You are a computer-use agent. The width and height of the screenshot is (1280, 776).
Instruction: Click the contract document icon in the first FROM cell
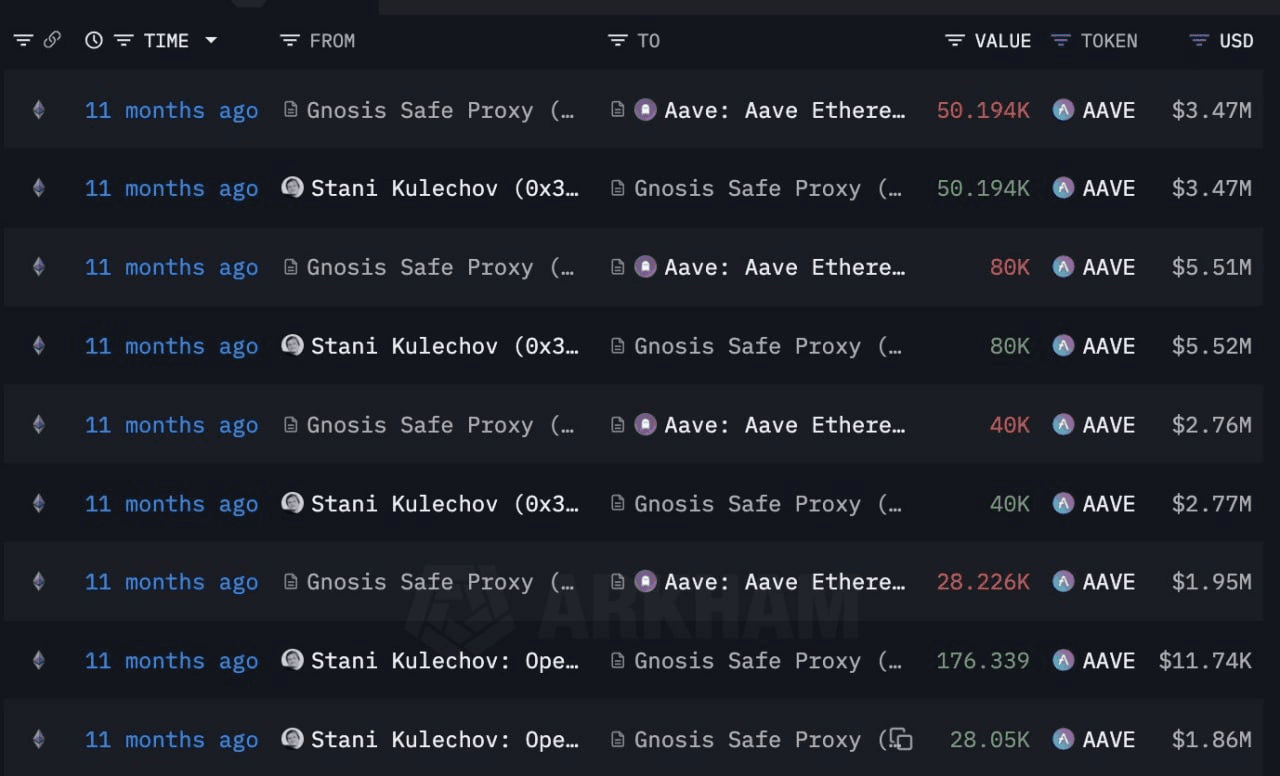(291, 110)
